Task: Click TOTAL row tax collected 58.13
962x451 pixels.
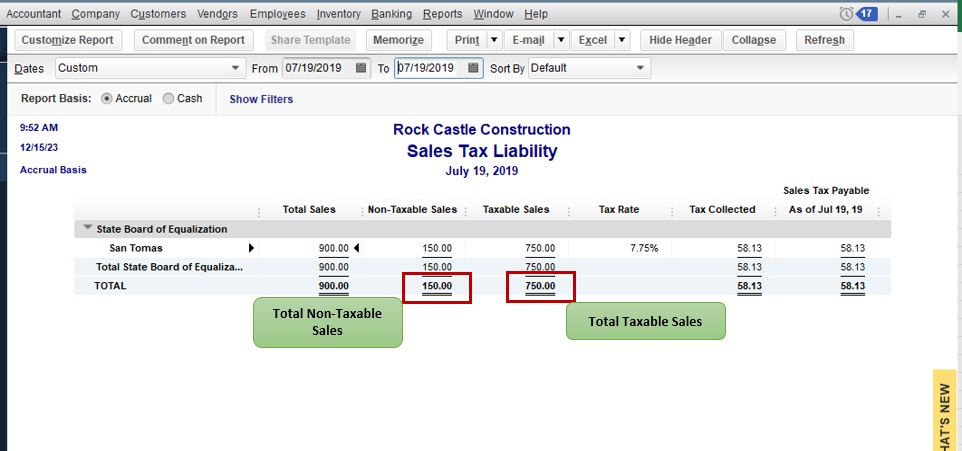Action: click(750, 286)
